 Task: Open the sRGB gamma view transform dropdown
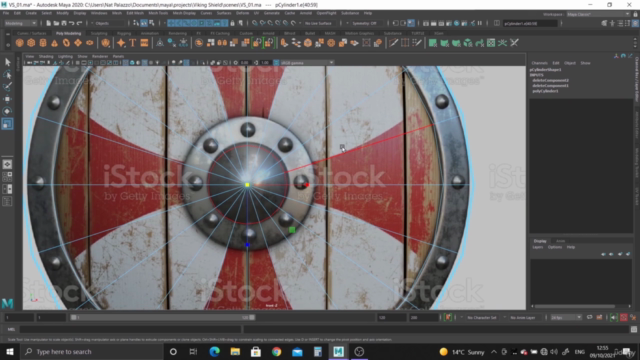coord(307,63)
